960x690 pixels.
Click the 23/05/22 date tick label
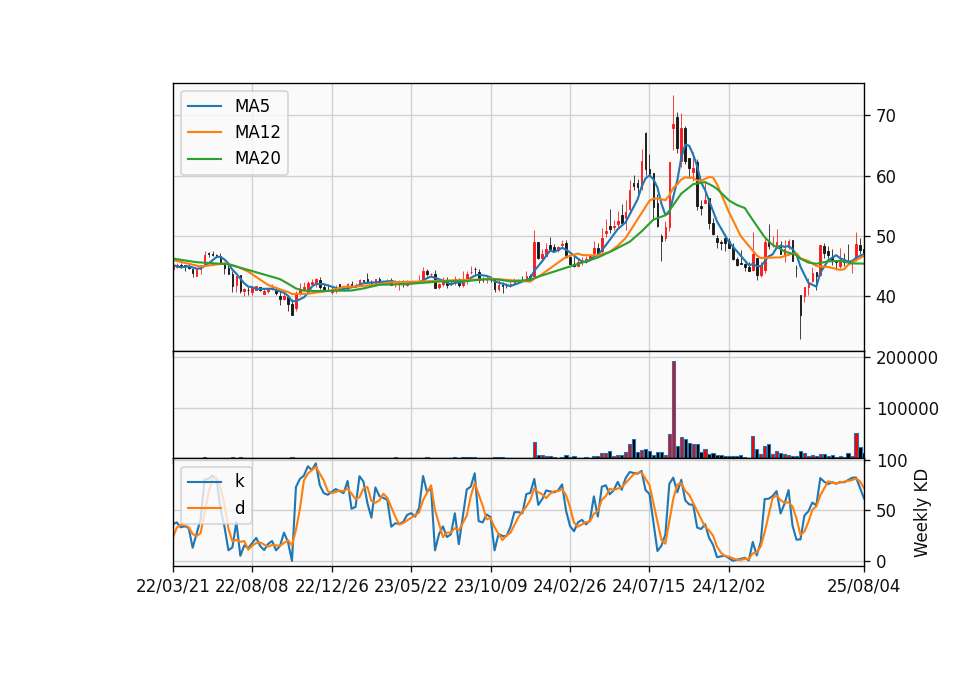pos(411,586)
